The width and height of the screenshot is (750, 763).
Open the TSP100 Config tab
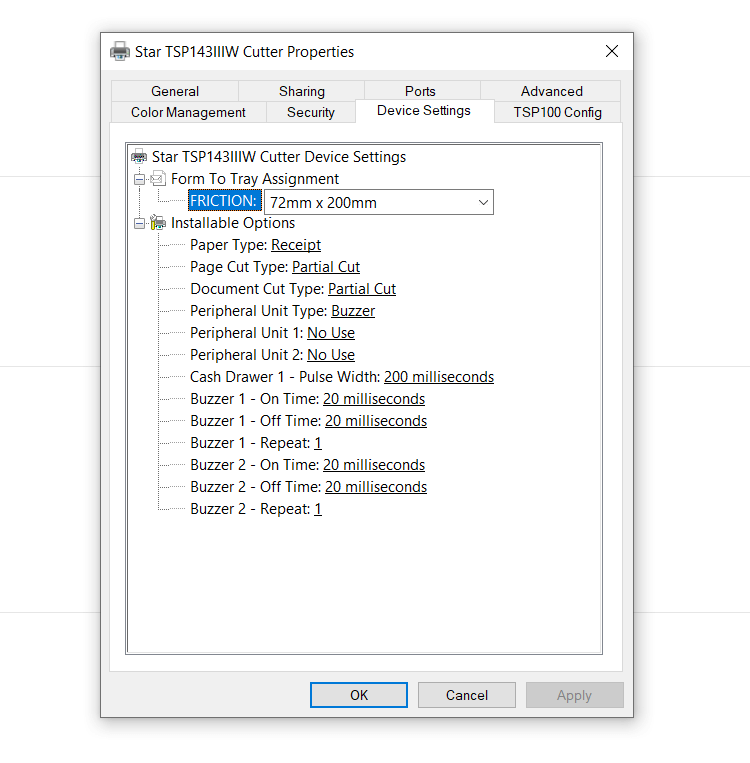[558, 112]
